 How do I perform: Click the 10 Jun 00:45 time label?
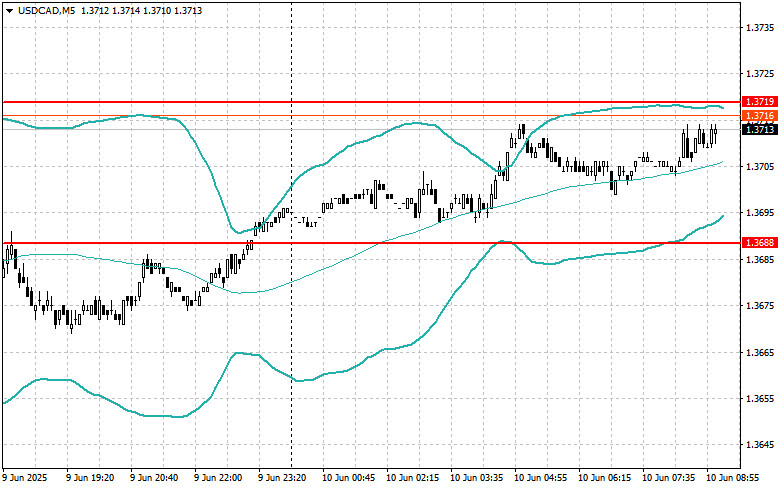point(349,478)
